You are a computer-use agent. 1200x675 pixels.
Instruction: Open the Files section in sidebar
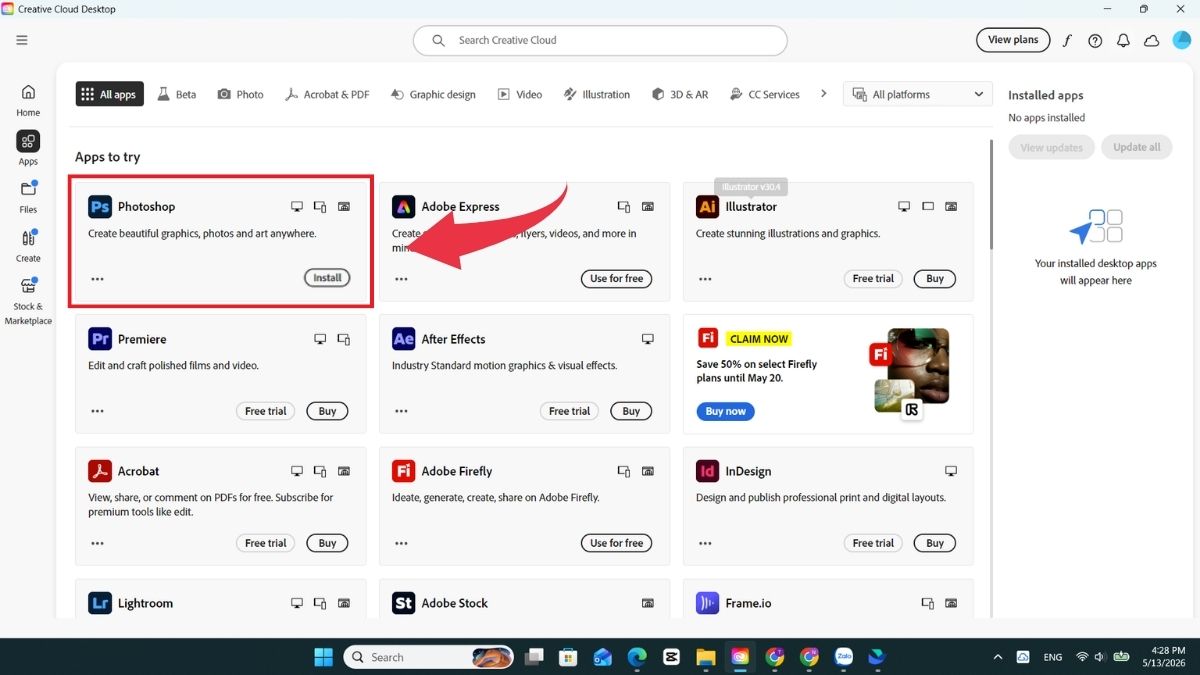point(28,196)
